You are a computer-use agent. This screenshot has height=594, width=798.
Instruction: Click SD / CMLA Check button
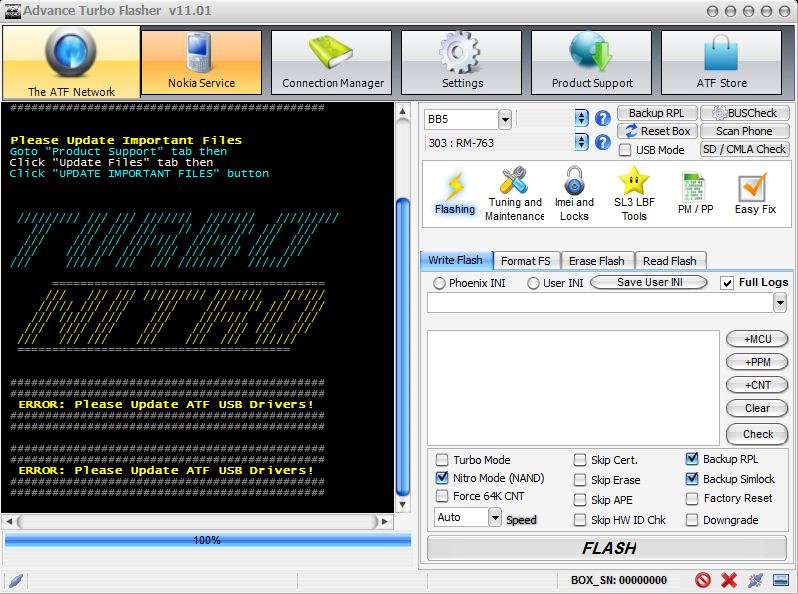point(745,149)
